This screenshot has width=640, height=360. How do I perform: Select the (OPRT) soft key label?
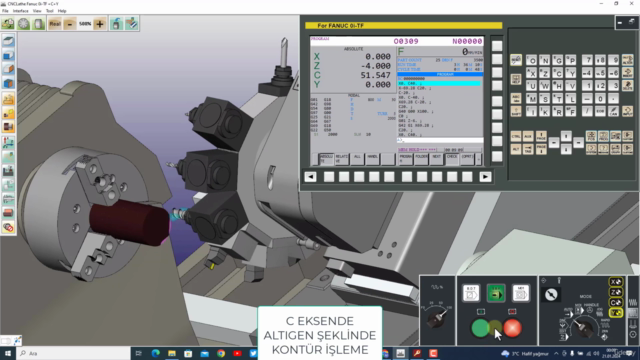click(x=467, y=159)
